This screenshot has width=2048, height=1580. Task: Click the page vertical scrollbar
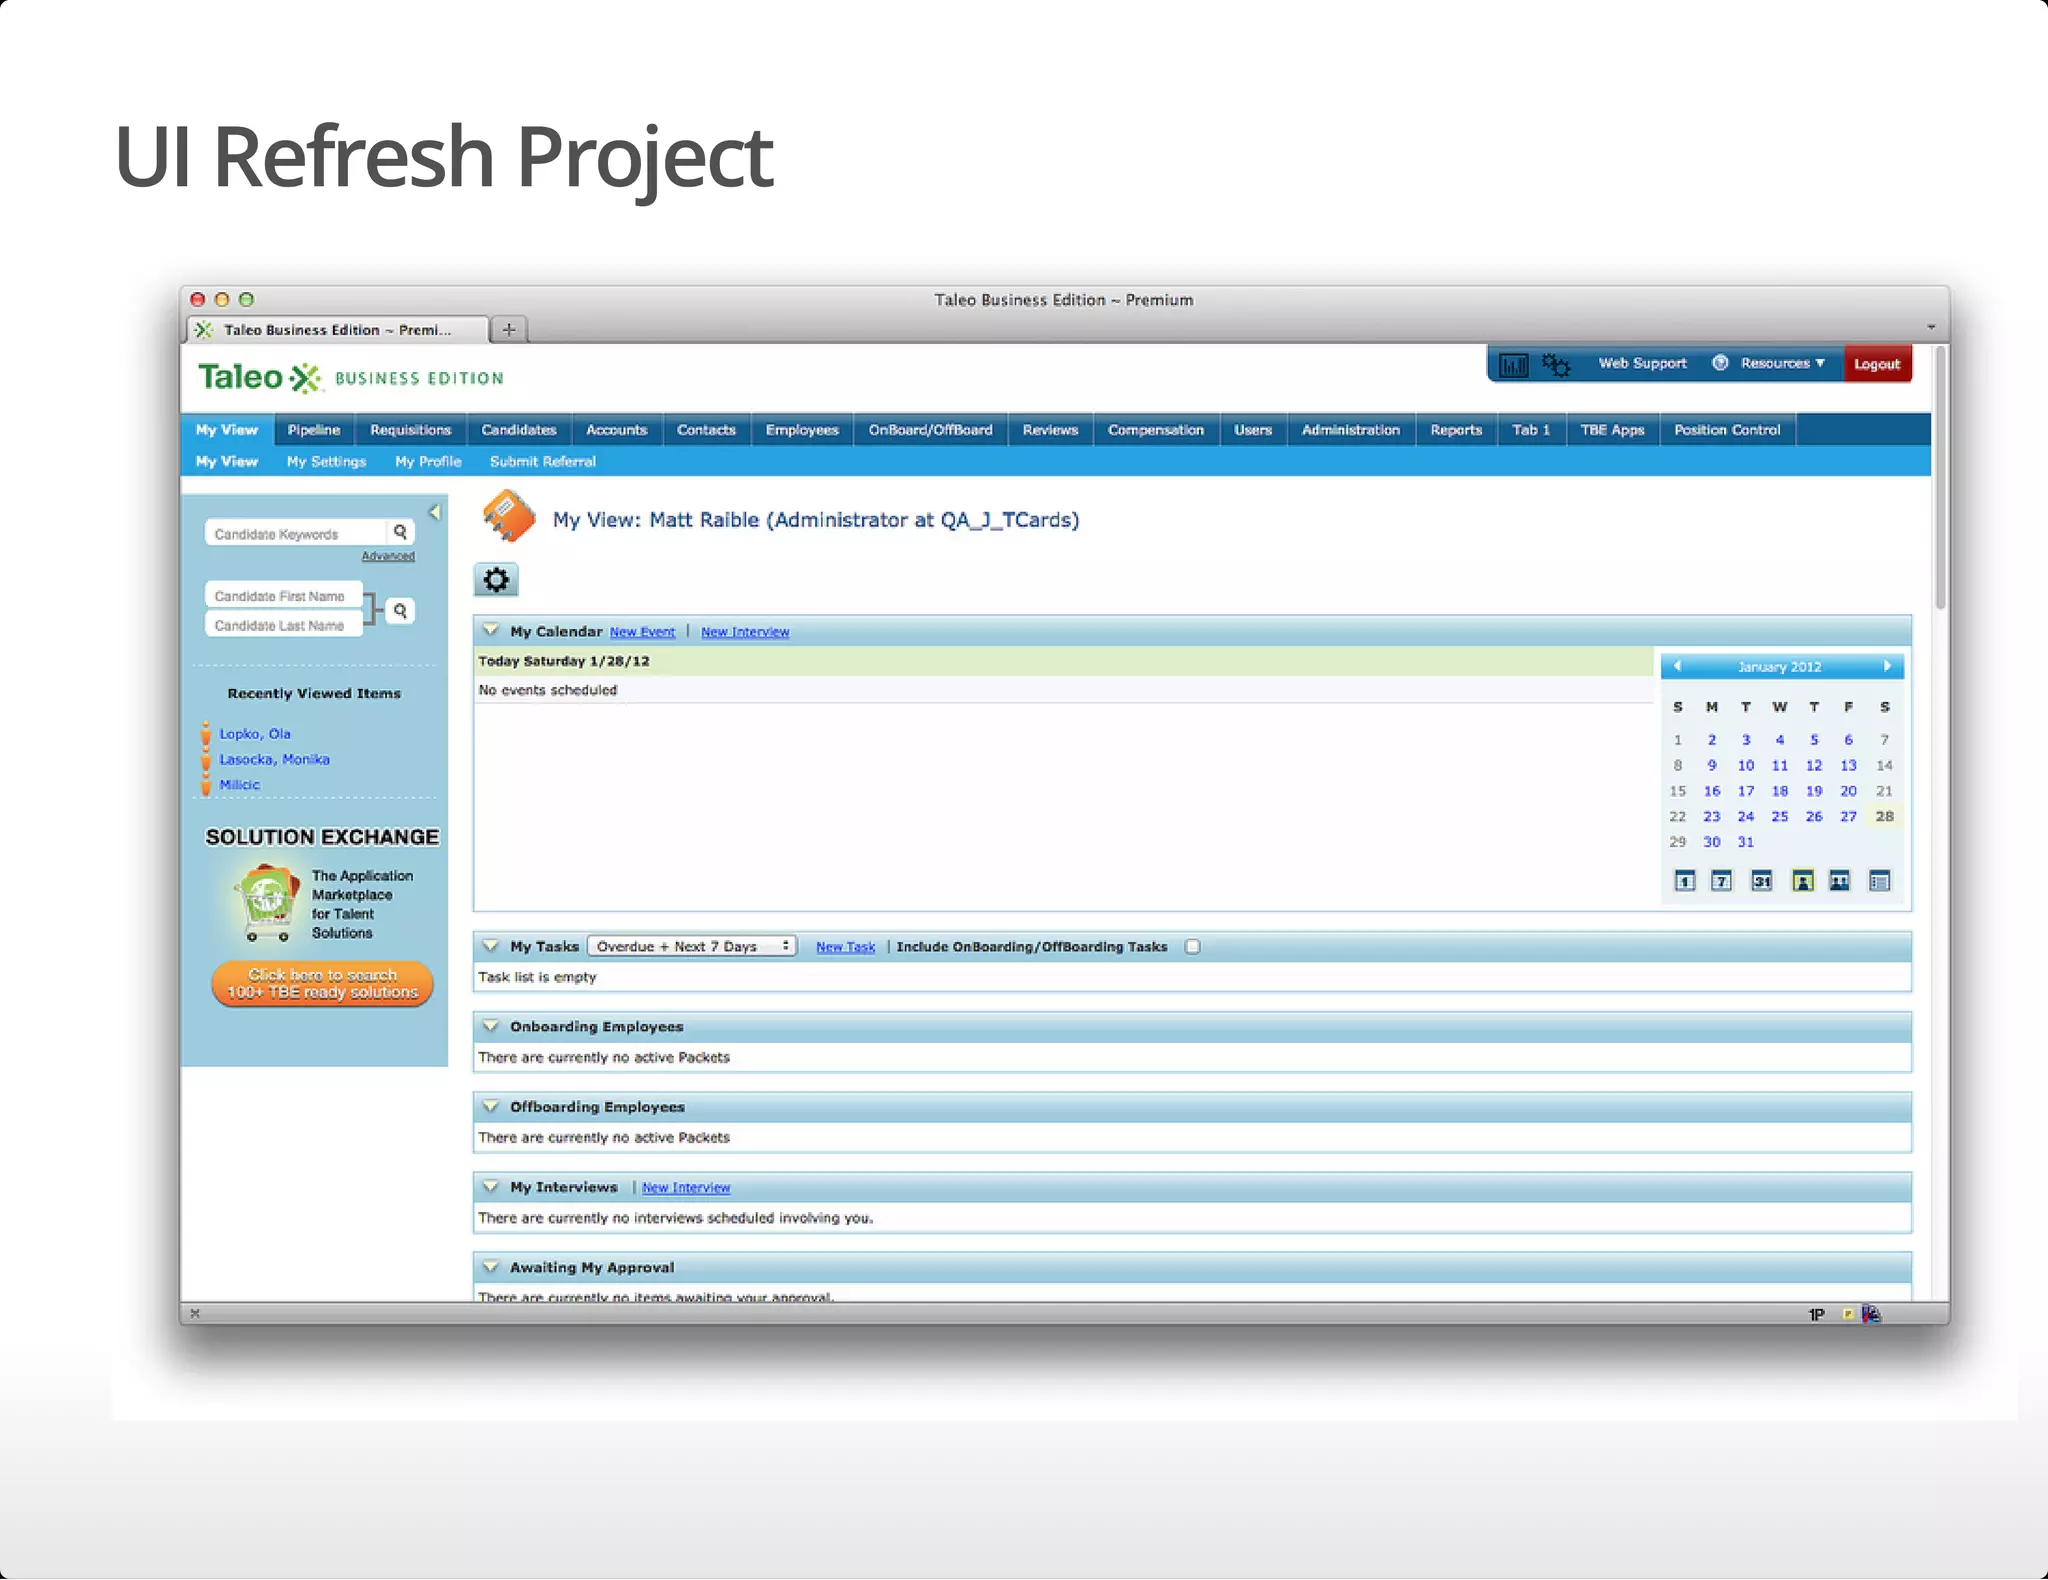pos(1940,478)
